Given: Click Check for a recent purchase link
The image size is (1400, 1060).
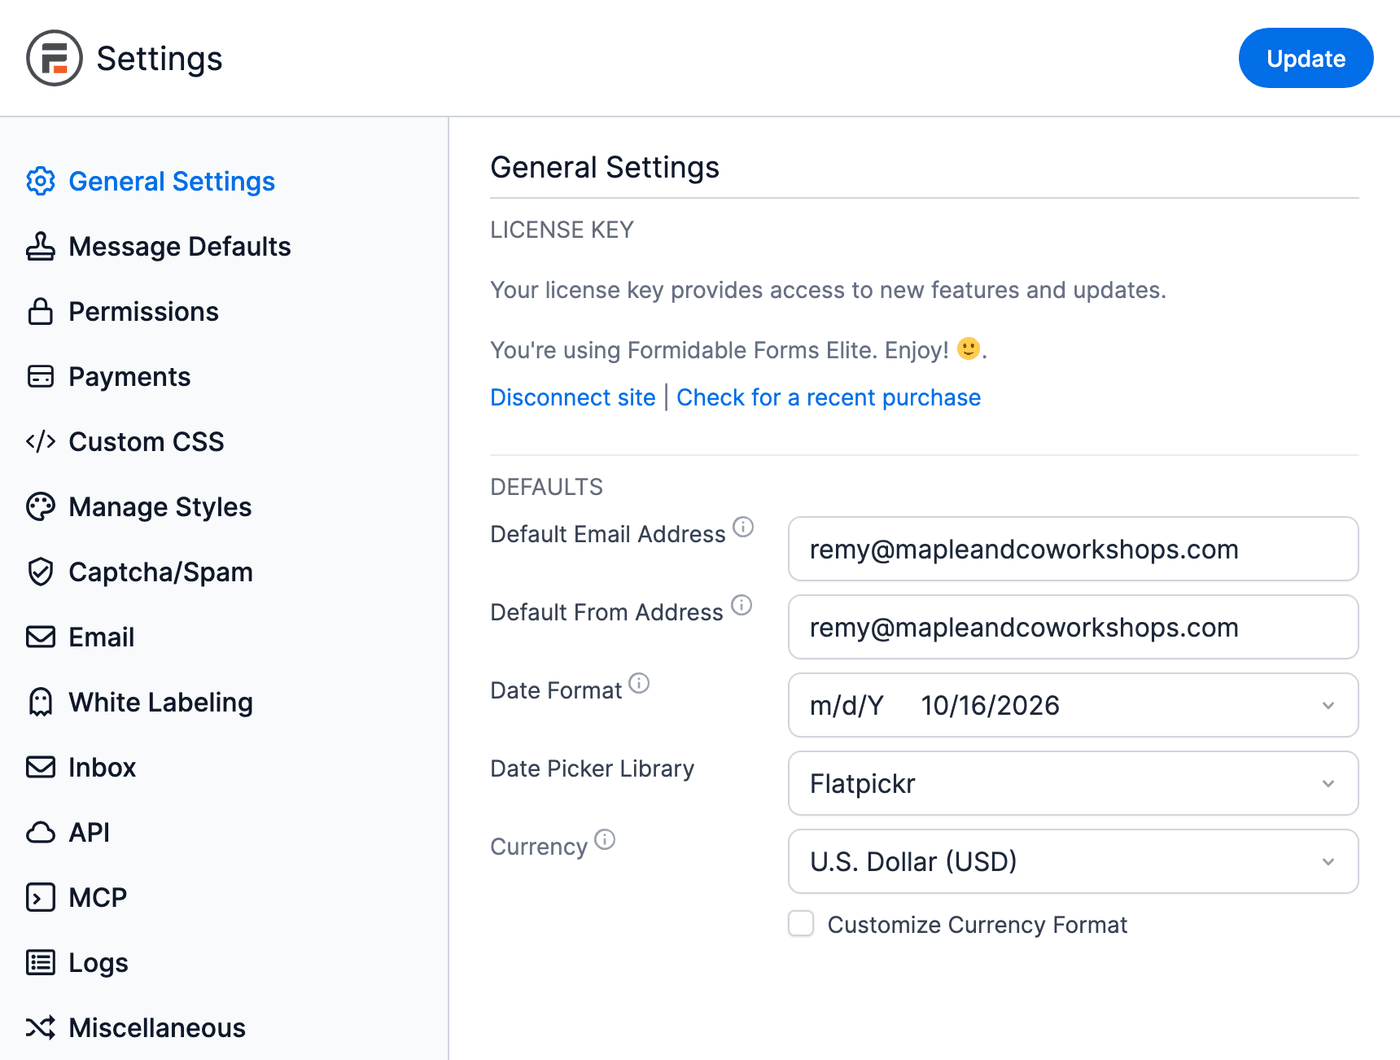Looking at the screenshot, I should point(829,397).
